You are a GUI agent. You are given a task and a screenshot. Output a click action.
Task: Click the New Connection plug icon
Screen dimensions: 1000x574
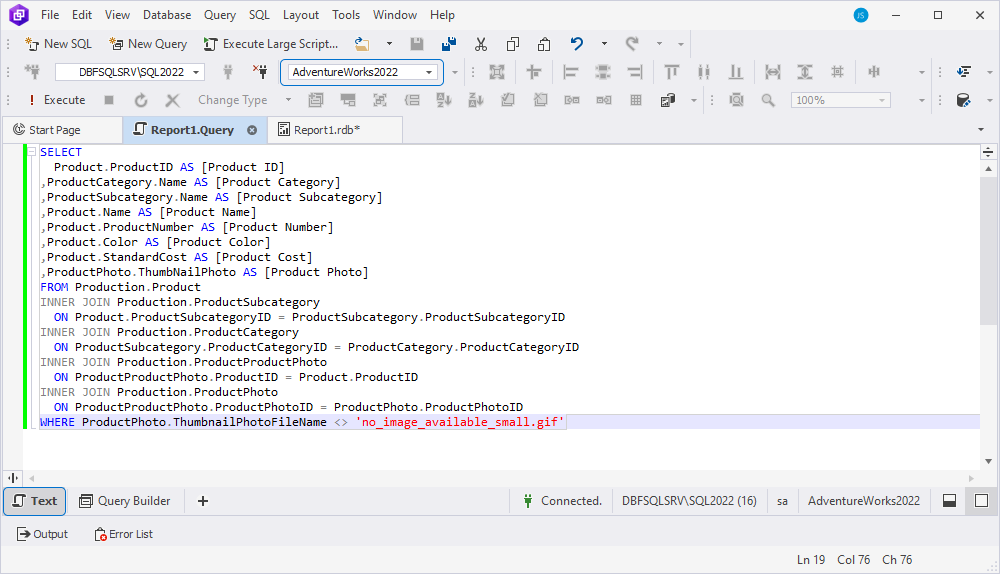tap(32, 72)
